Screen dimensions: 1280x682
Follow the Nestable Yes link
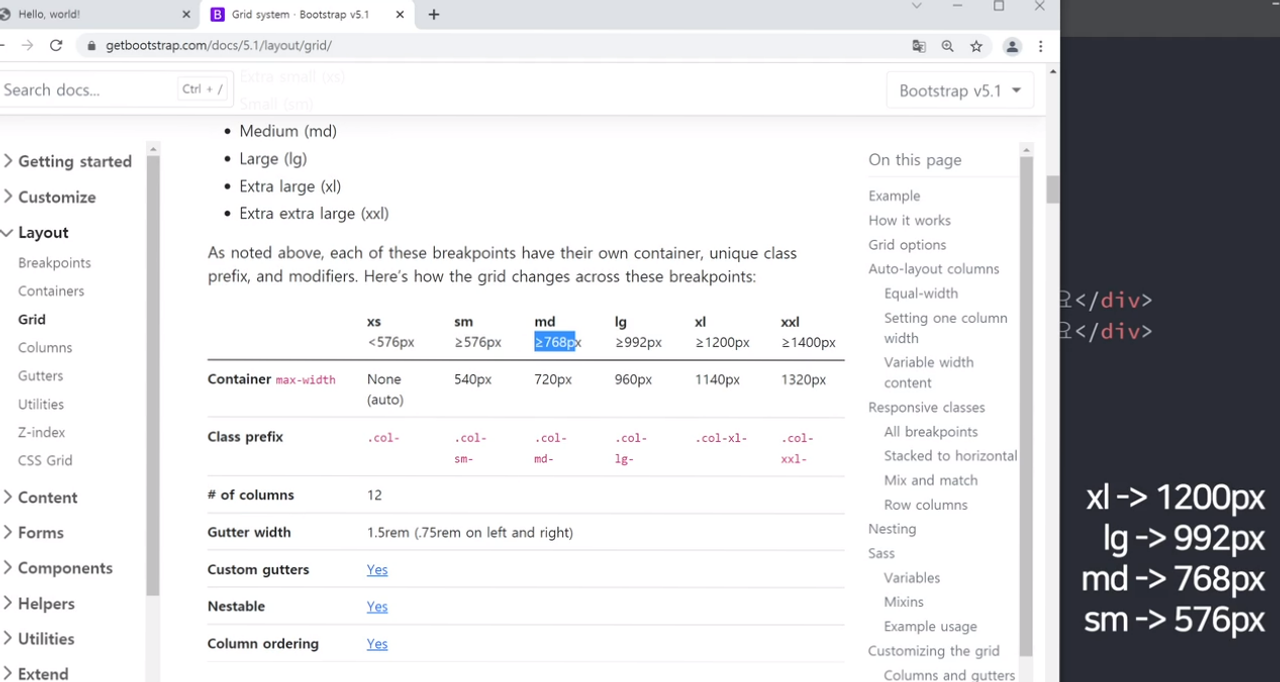377,607
